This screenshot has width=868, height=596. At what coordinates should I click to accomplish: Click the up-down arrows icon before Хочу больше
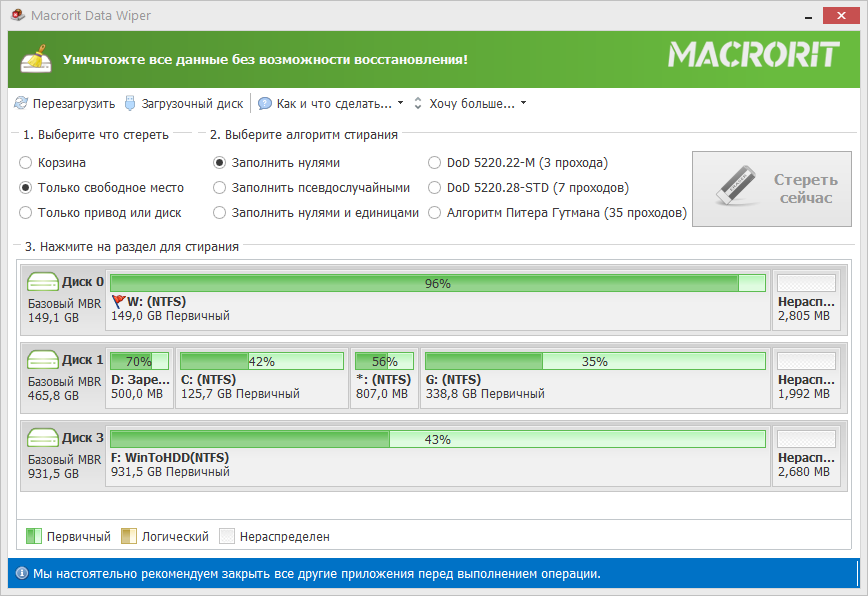pyautogui.click(x=418, y=103)
